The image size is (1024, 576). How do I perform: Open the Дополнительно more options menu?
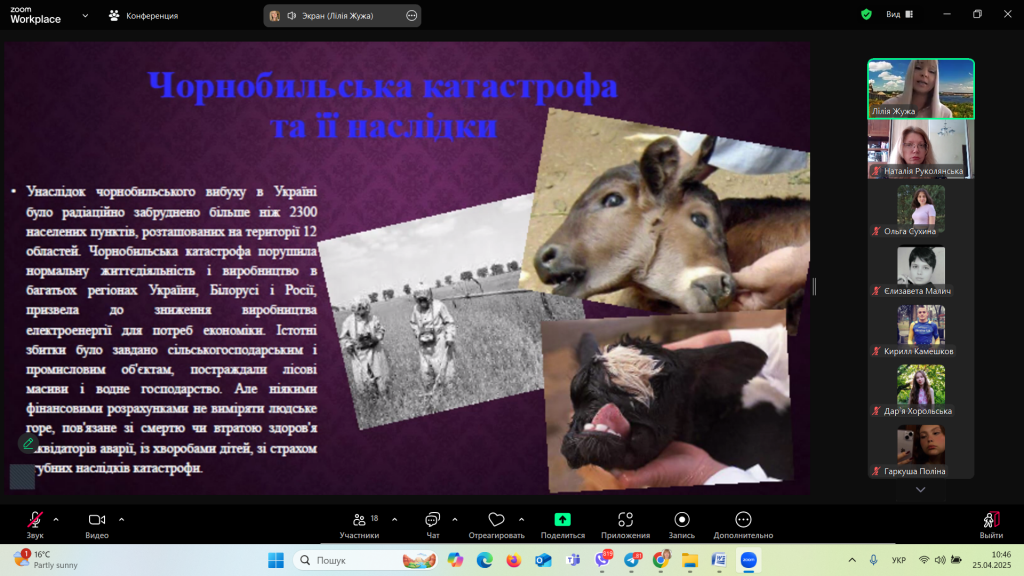point(742,522)
